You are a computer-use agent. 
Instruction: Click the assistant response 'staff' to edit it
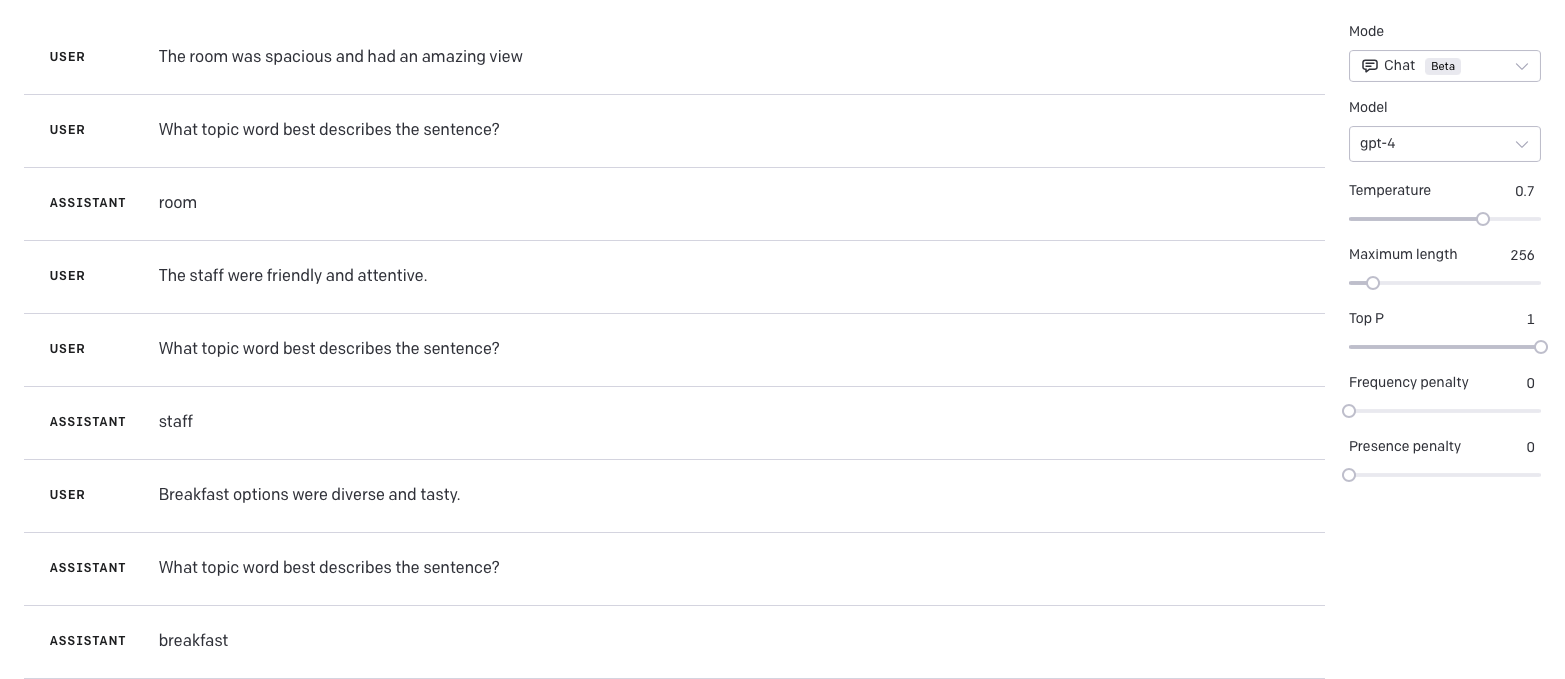point(175,422)
